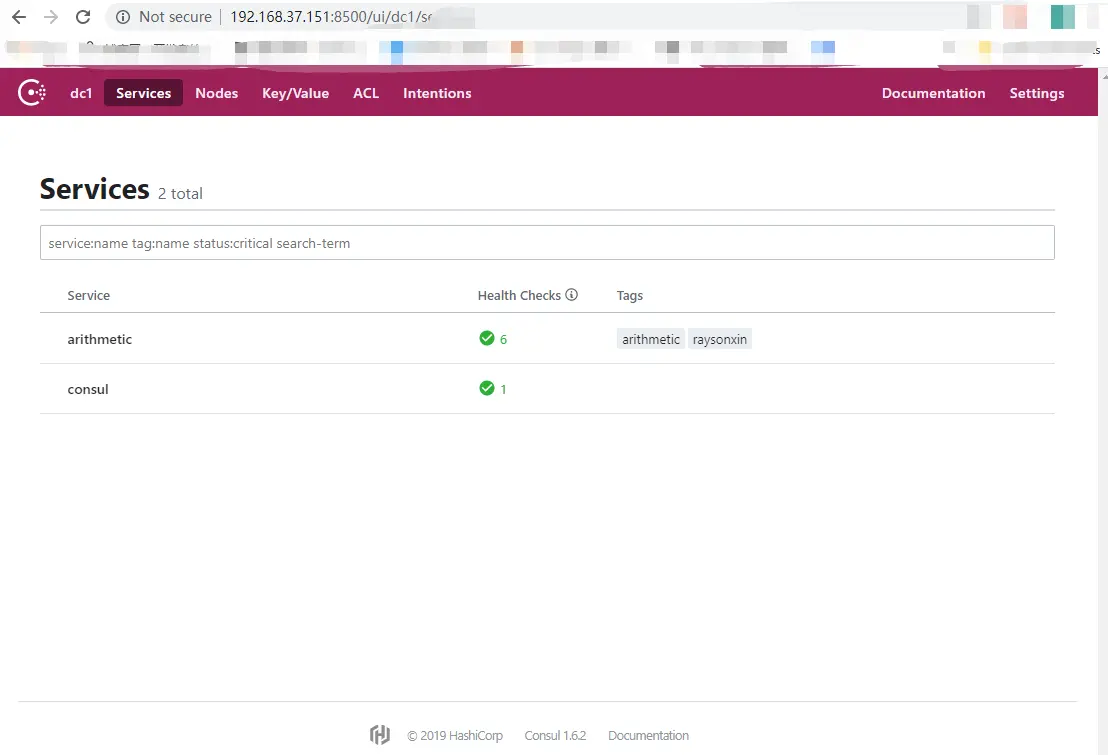
Task: Click the Health Checks column header
Action: (x=519, y=295)
